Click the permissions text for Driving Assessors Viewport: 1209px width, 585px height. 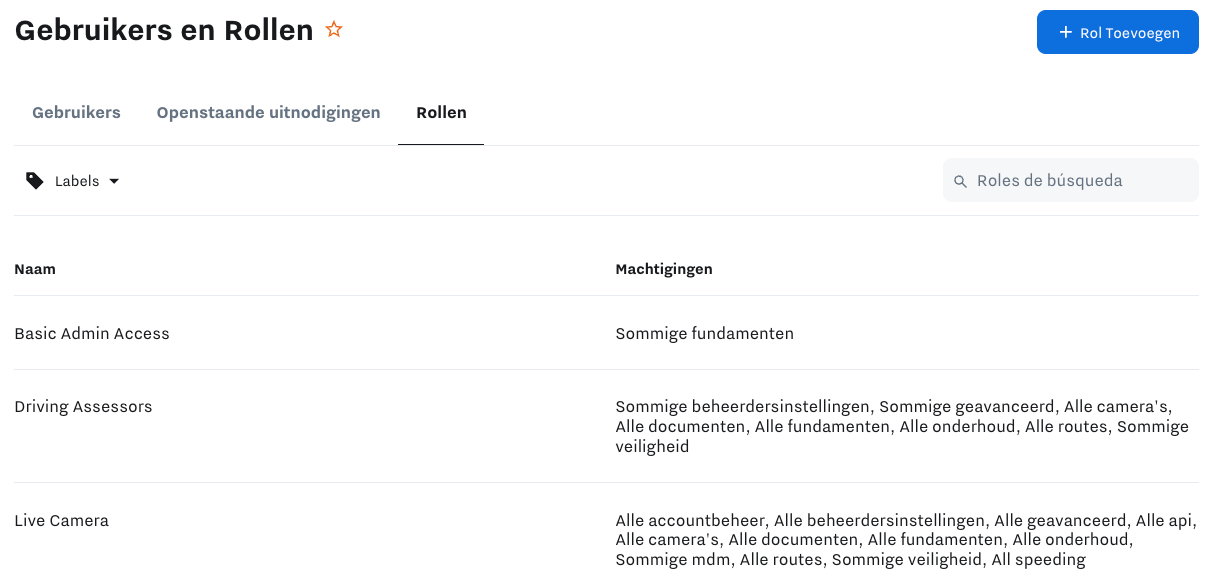pyautogui.click(x=900, y=427)
